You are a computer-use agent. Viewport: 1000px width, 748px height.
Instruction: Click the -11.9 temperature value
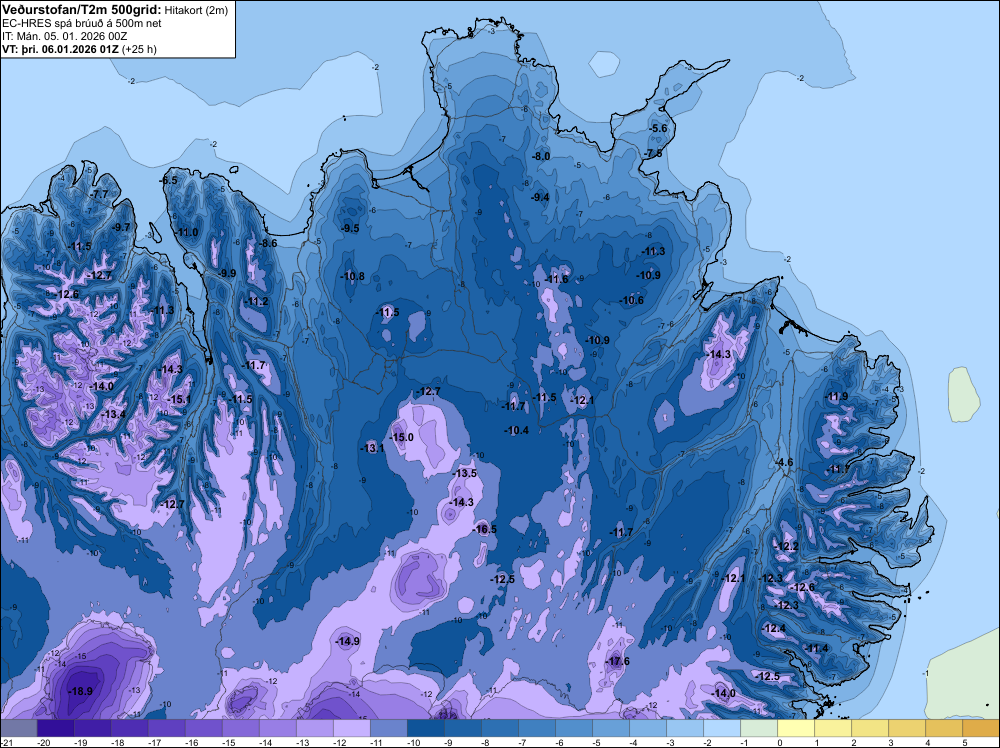pyautogui.click(x=836, y=396)
